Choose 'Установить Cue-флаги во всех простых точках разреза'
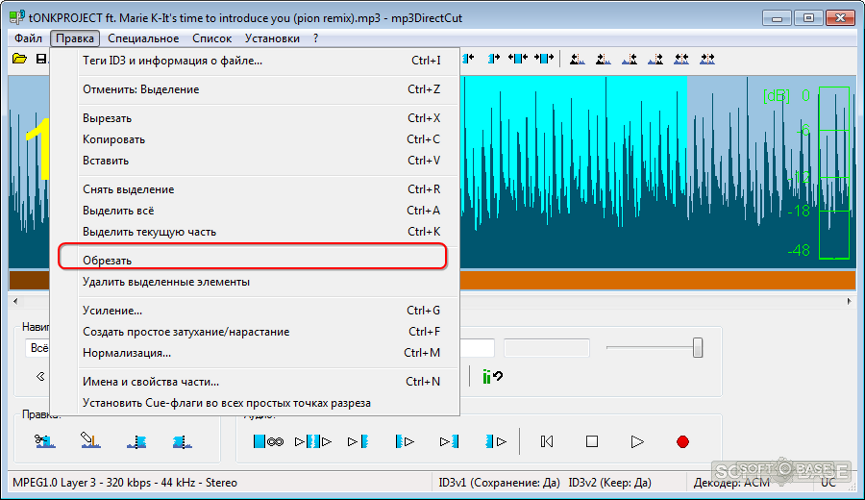Screen dimensions: 865x500 254,403
